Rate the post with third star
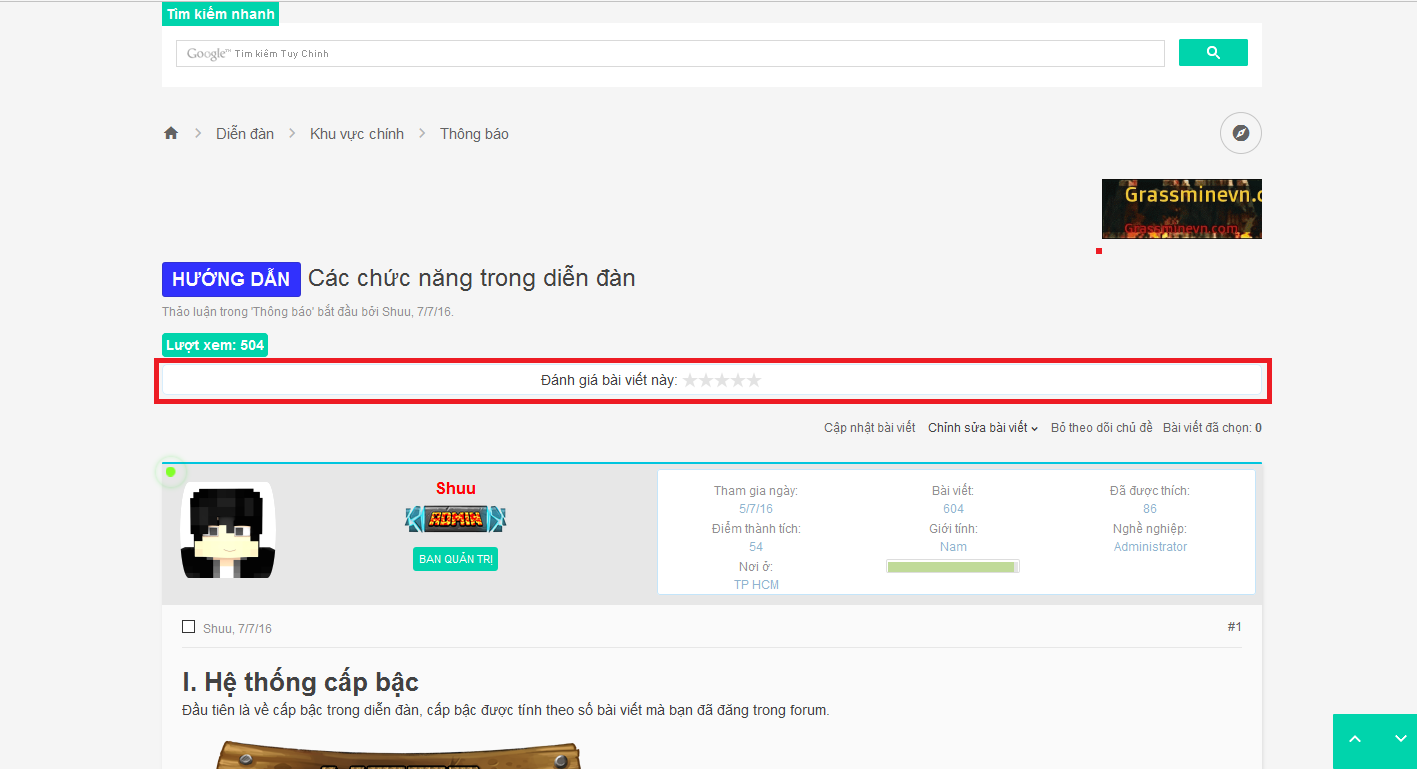The width and height of the screenshot is (1417, 769). click(722, 380)
